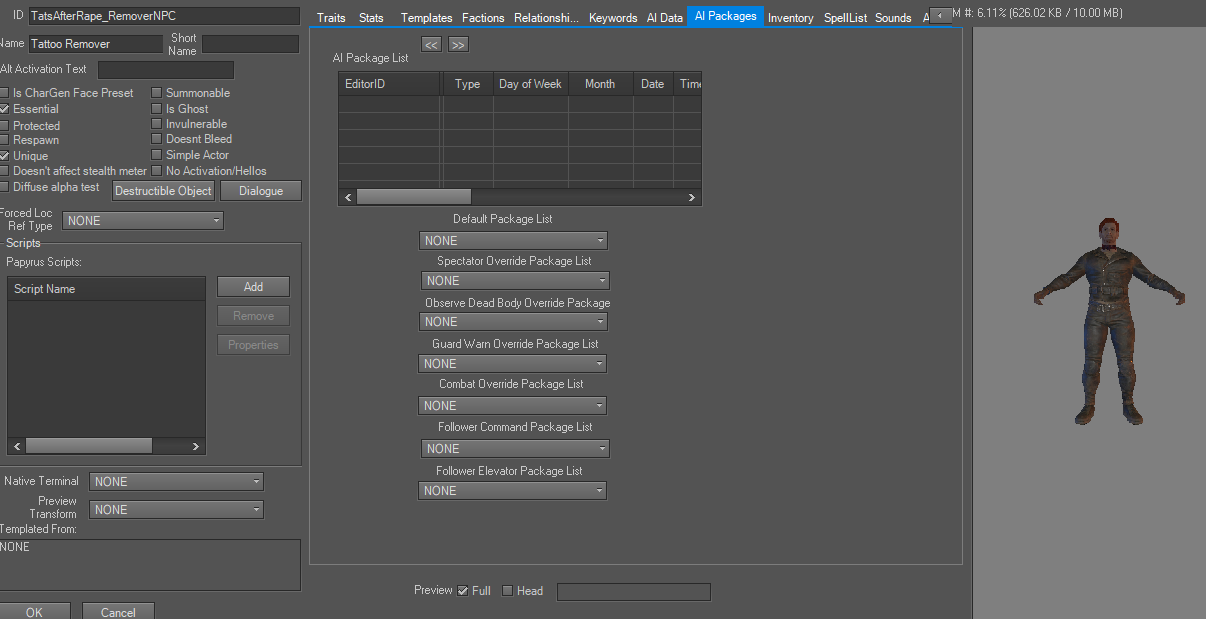This screenshot has width=1206, height=619.
Task: Open the Preview Transform dropdown
Action: 177,510
